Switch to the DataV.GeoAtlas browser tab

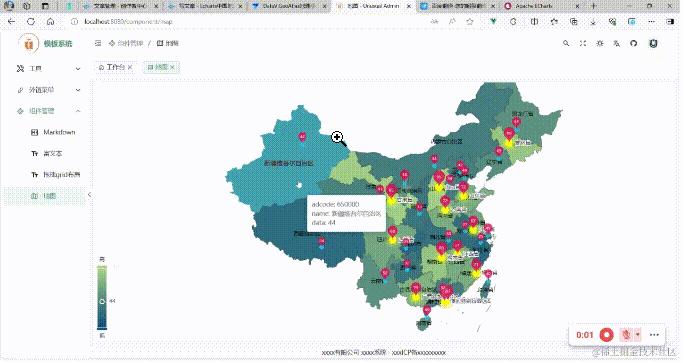[x=290, y=6]
